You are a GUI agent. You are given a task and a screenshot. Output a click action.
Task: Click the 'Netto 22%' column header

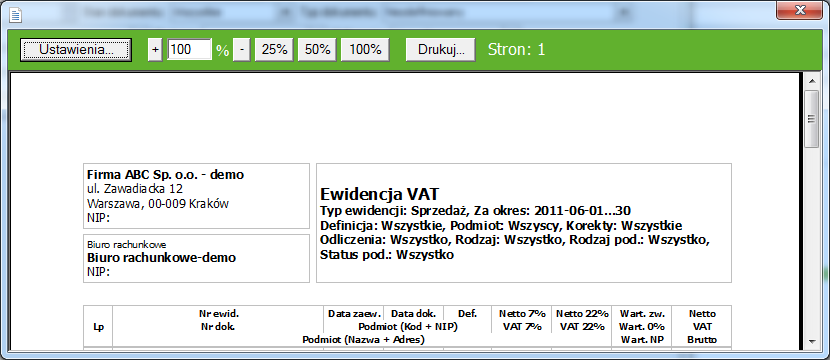point(581,313)
